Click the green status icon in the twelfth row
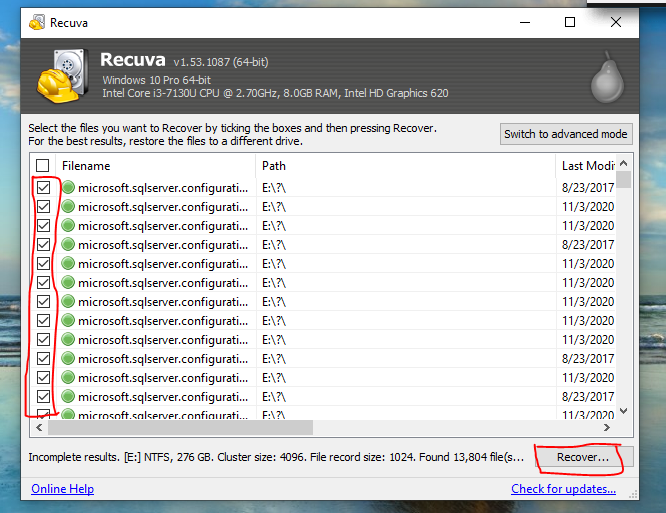This screenshot has width=666, height=513. click(x=68, y=396)
